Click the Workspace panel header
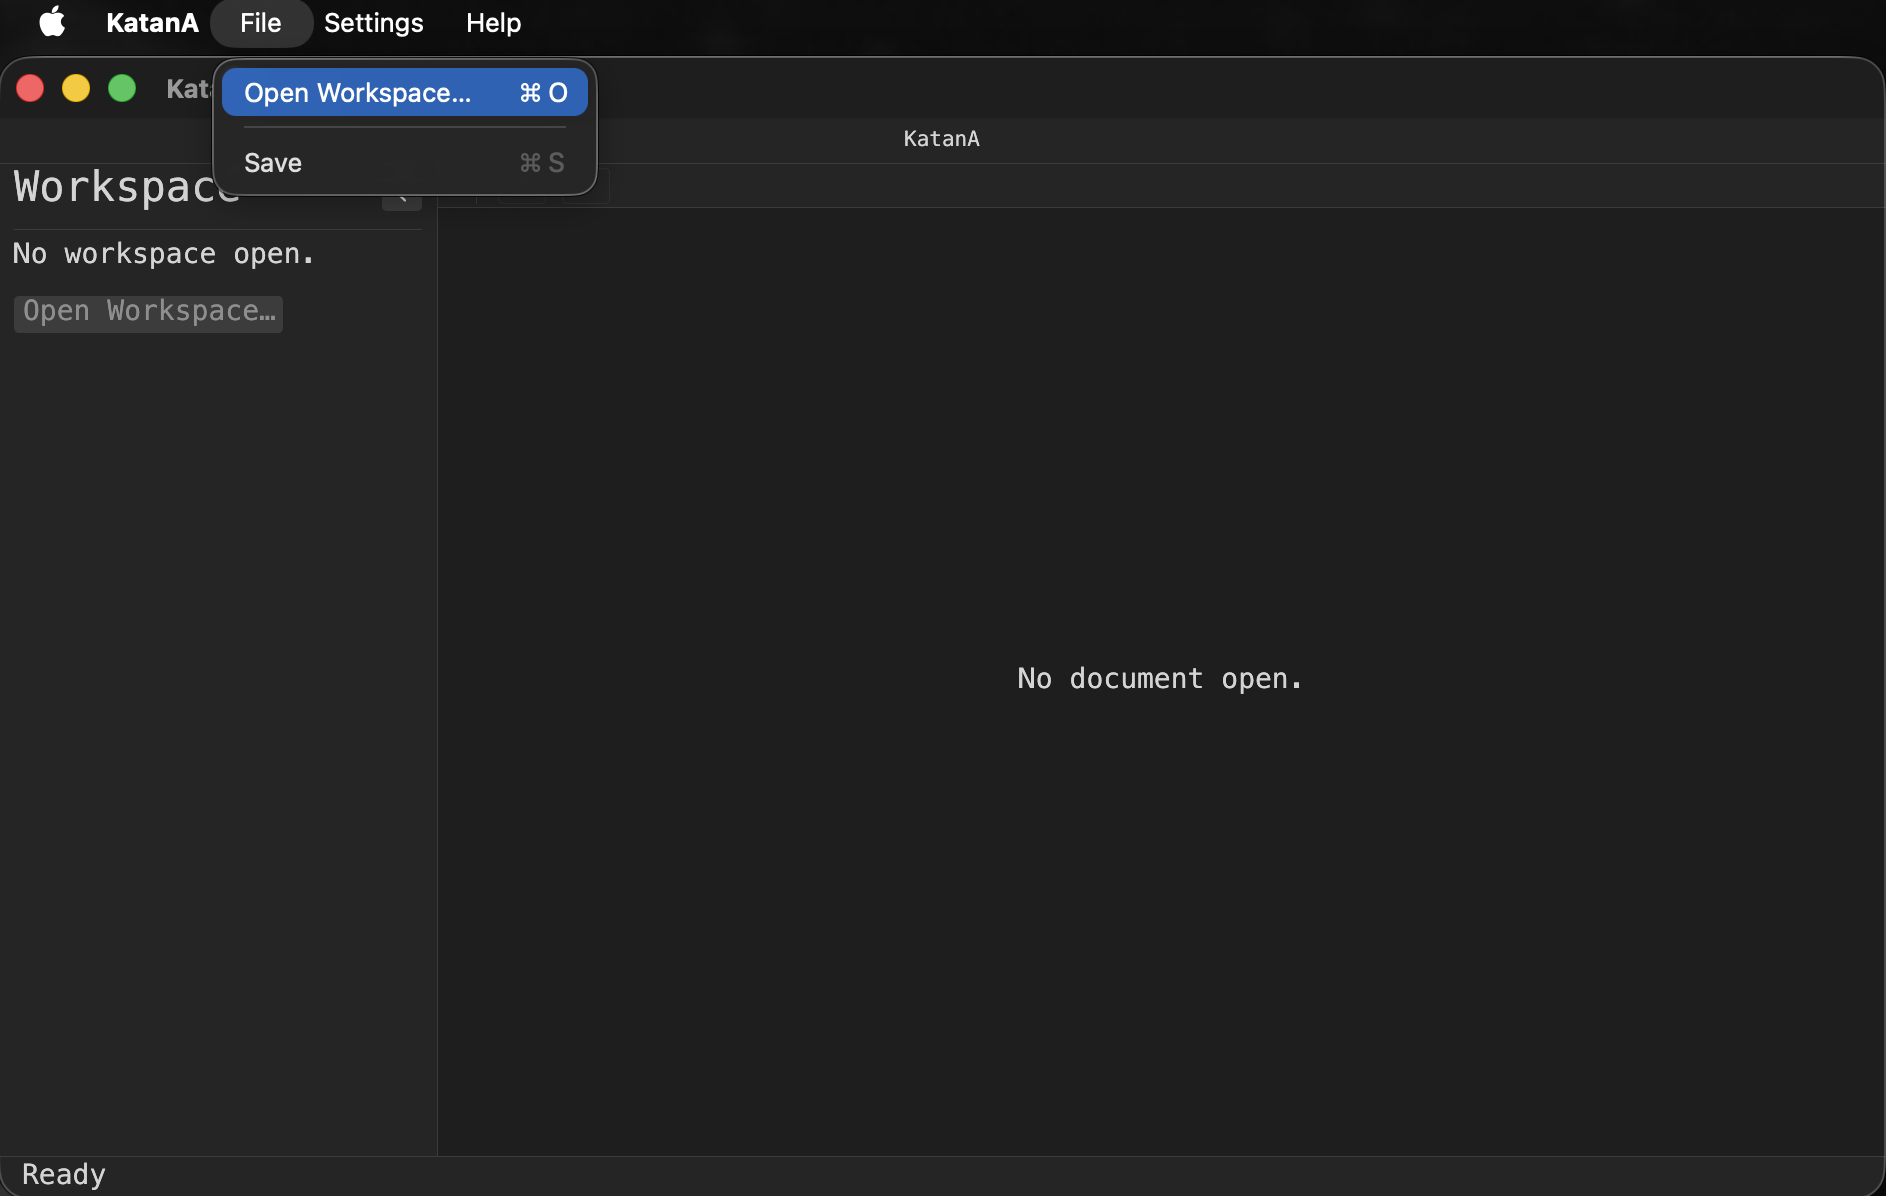The height and width of the screenshot is (1196, 1886). 126,187
